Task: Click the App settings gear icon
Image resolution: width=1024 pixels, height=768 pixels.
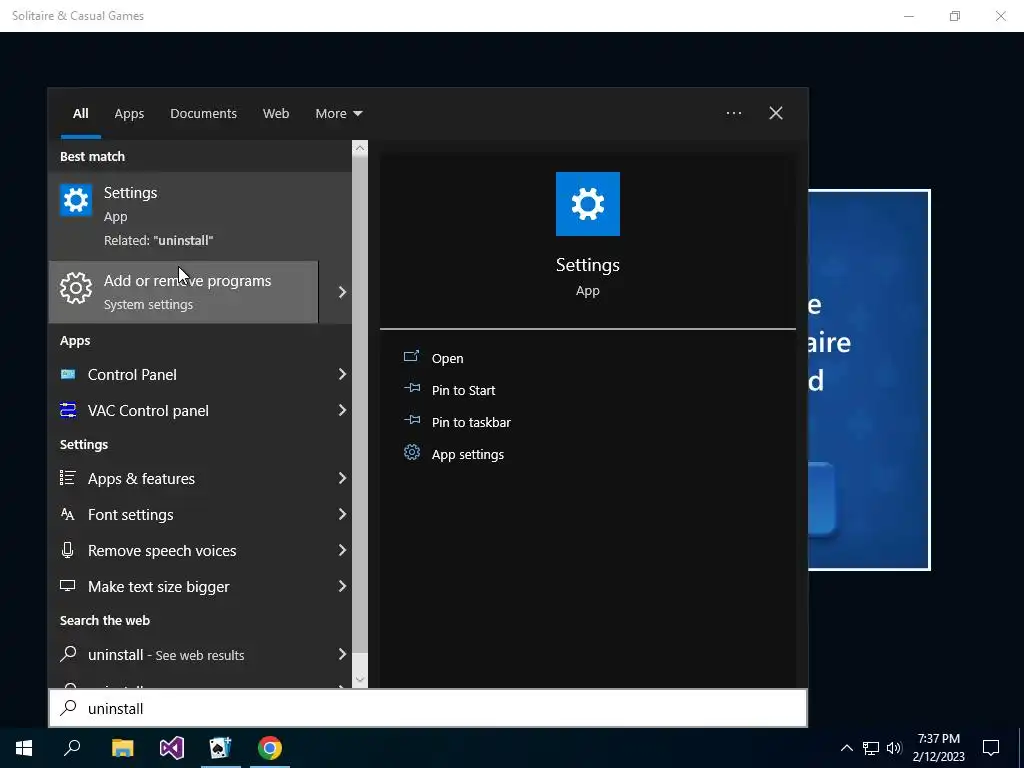Action: pos(411,452)
